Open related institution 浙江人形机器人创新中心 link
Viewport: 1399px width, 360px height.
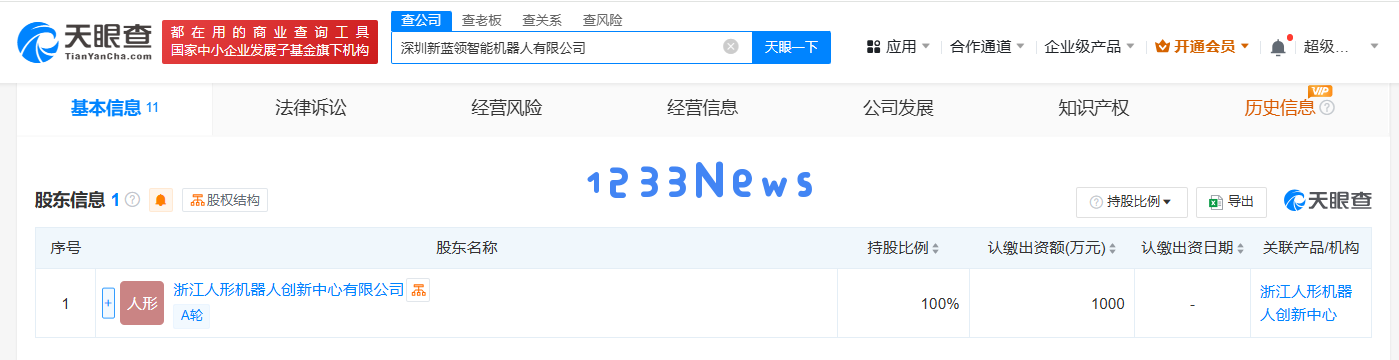coord(1306,303)
